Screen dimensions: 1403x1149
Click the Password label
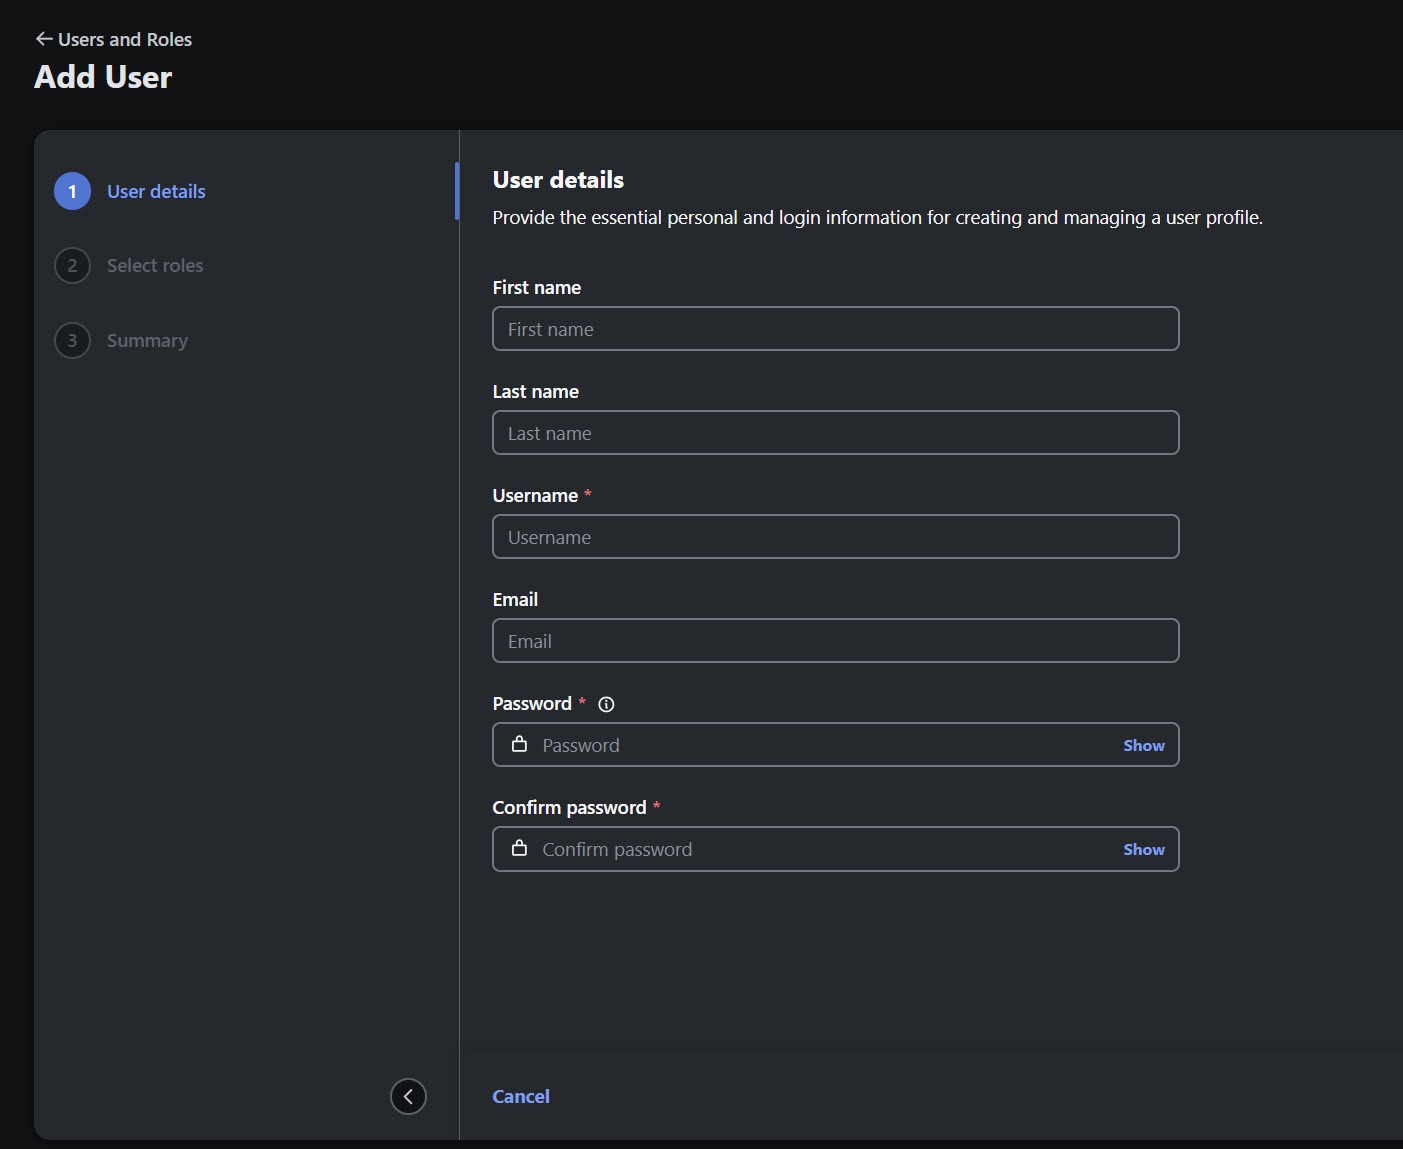coord(532,703)
